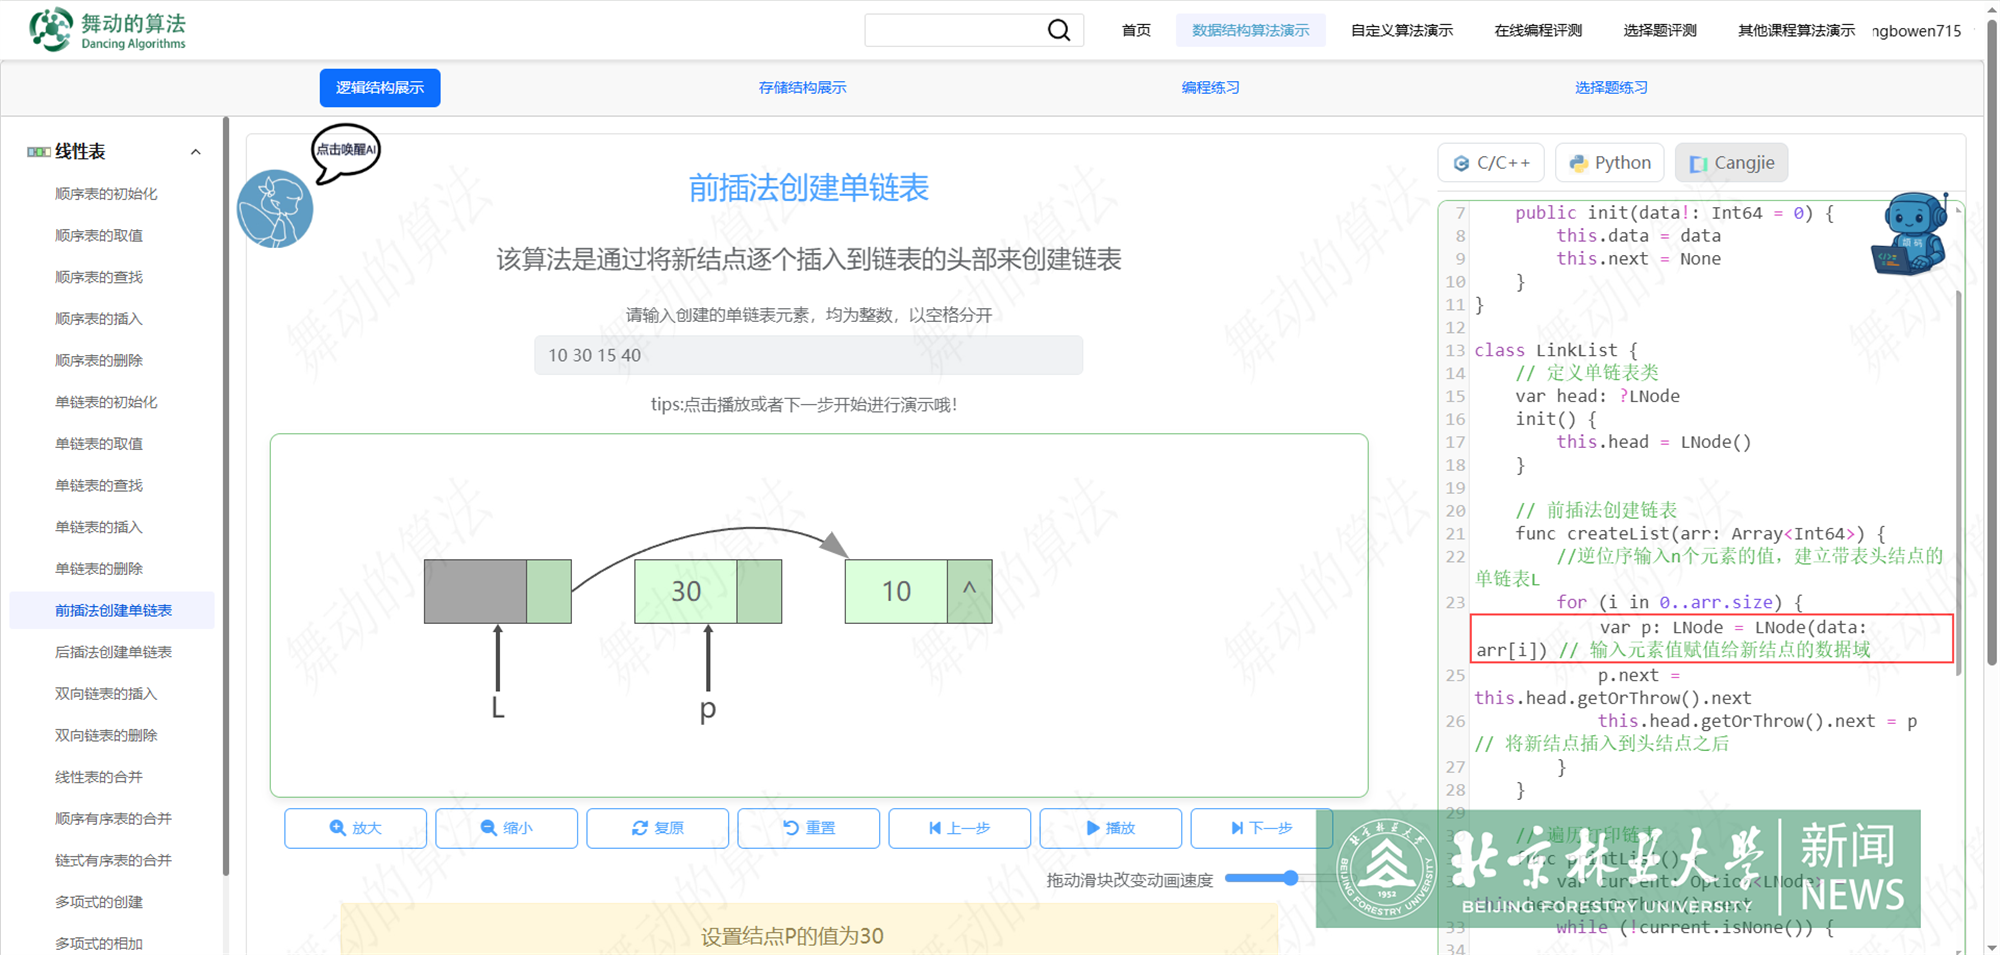Wake the AI fairy avatar

tap(275, 209)
